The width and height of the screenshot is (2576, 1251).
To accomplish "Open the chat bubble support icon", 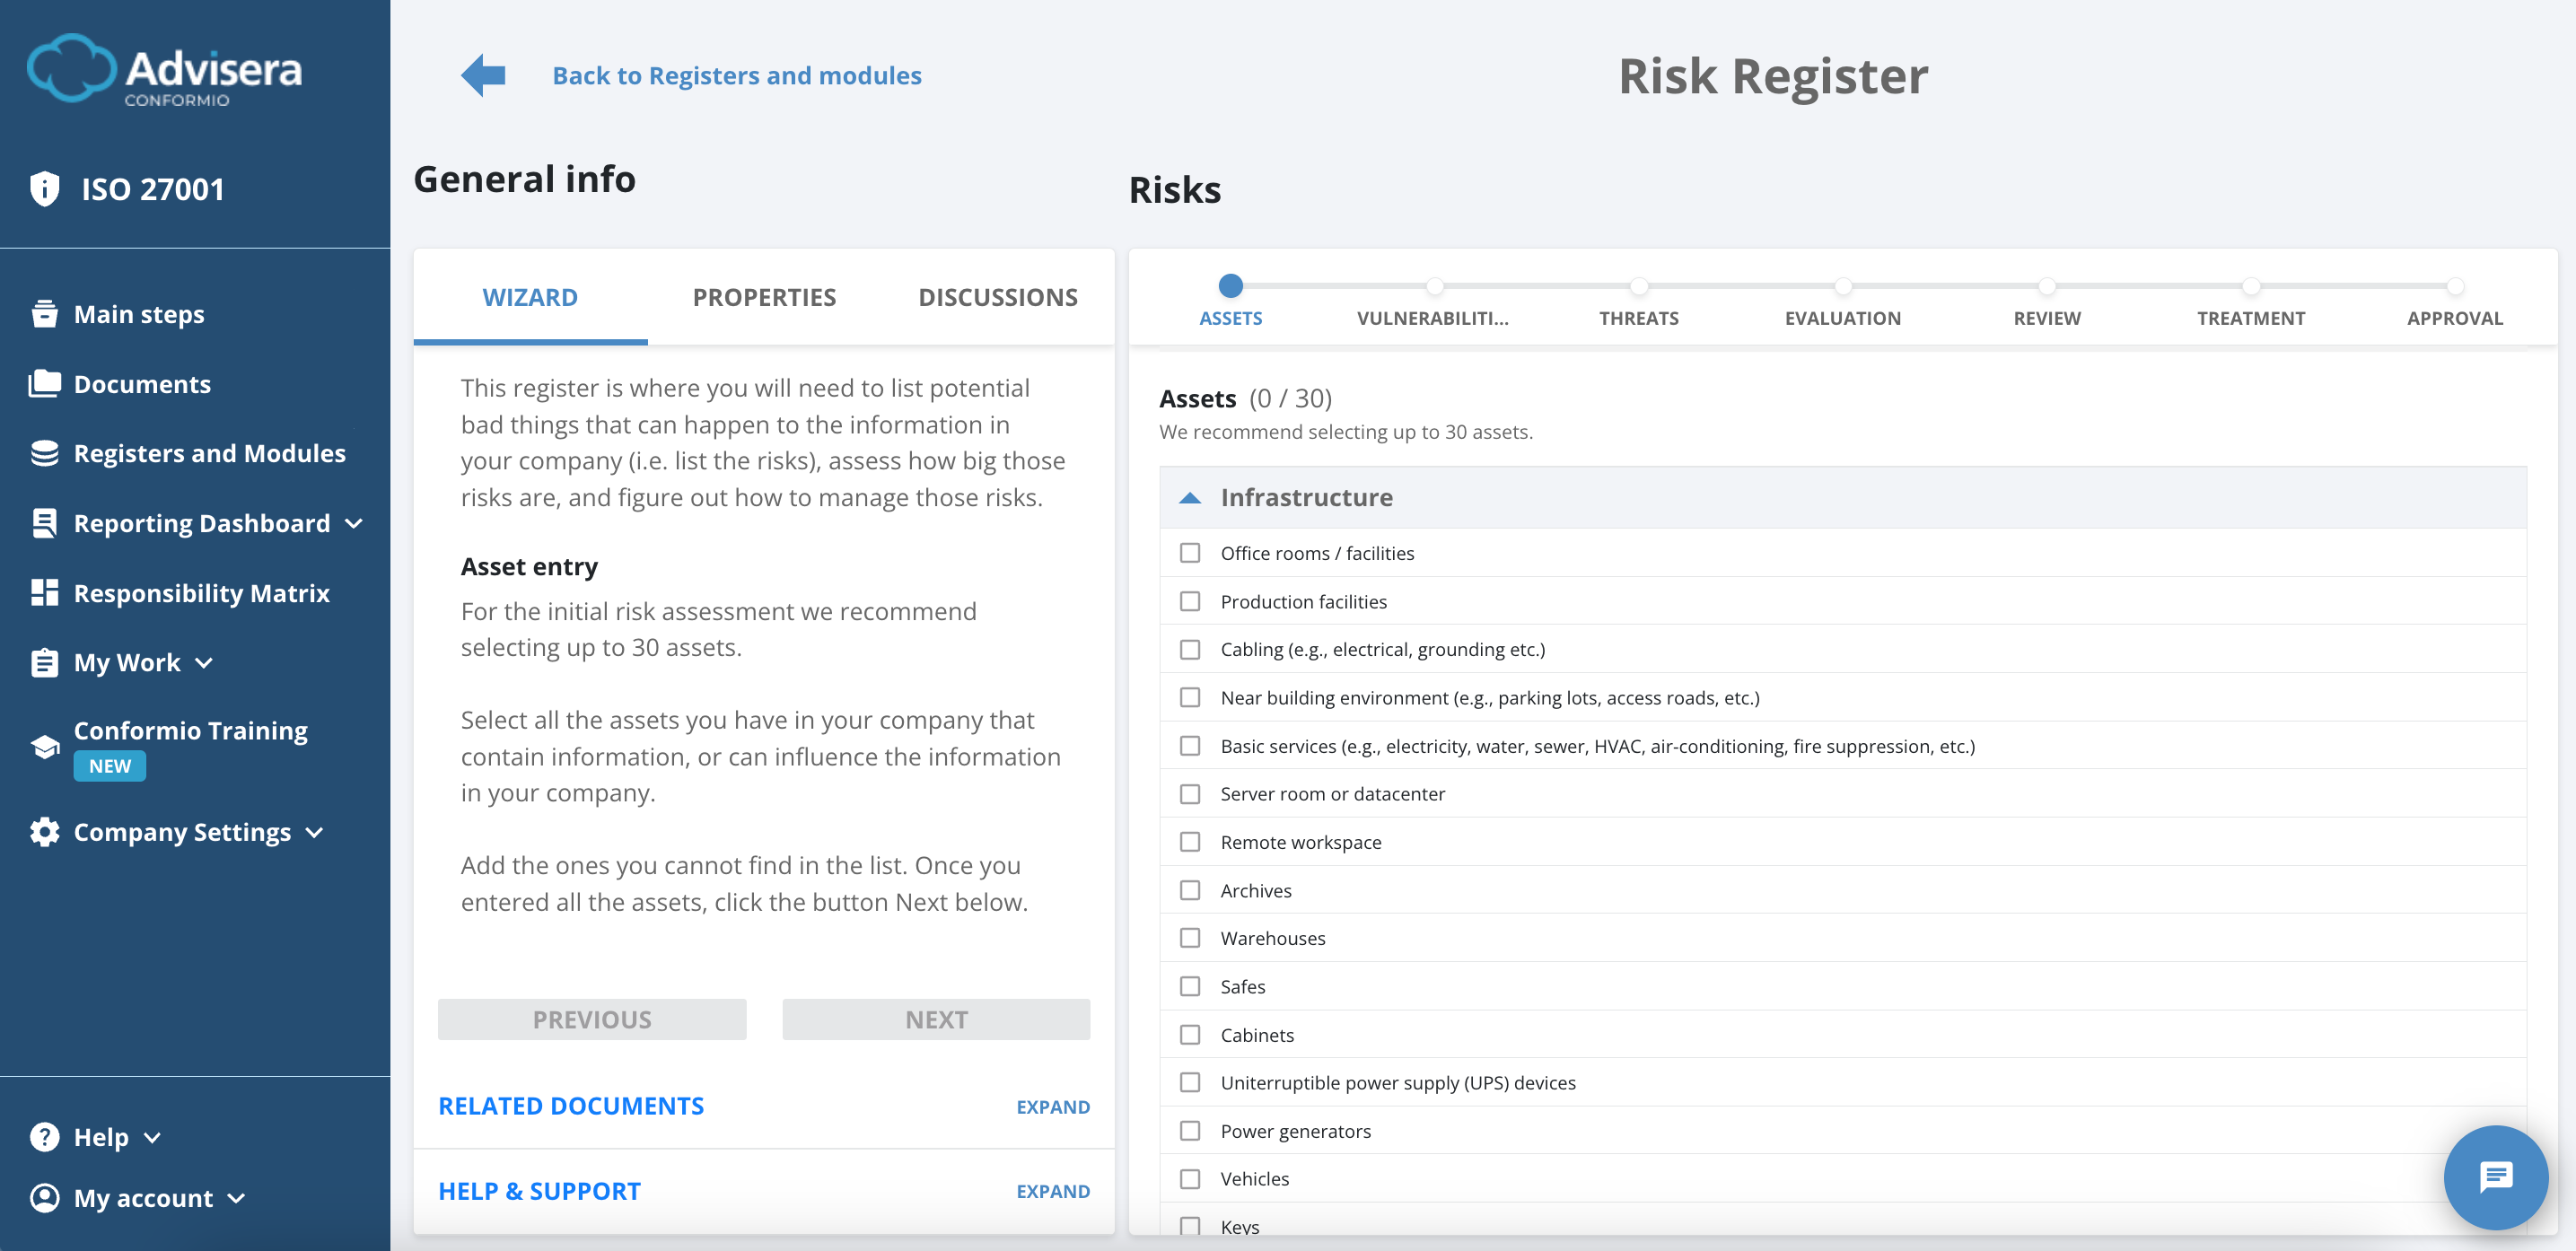I will click(x=2495, y=1177).
